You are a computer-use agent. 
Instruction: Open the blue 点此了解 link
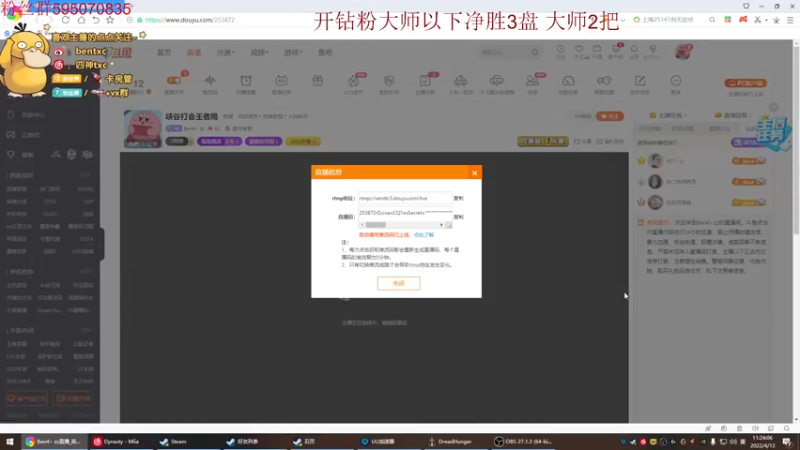point(423,235)
